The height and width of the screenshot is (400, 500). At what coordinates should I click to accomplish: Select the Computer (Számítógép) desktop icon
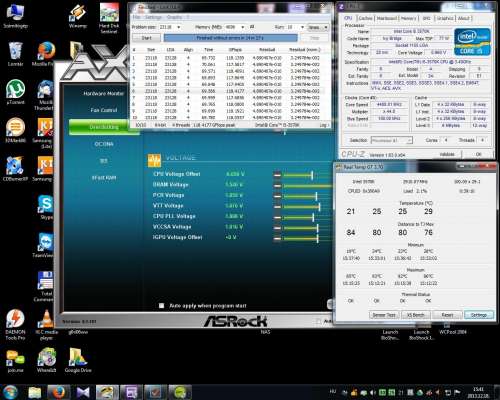click(x=15, y=16)
